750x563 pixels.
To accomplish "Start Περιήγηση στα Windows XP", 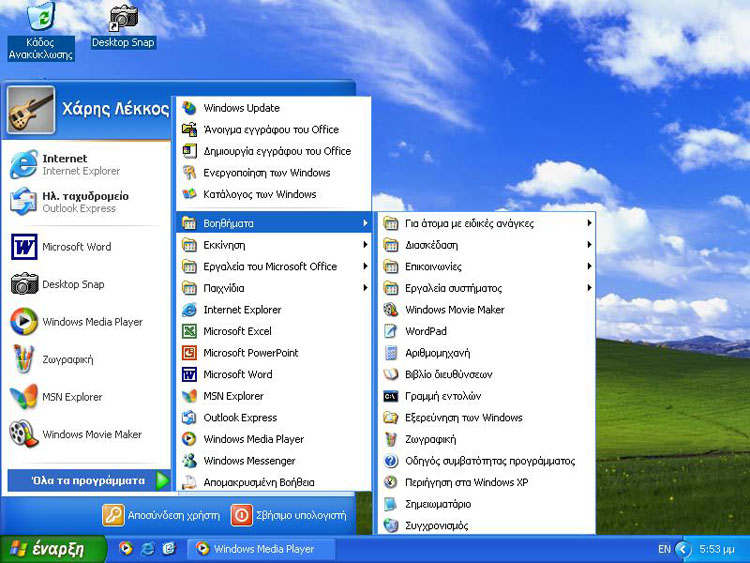I will pos(487,482).
